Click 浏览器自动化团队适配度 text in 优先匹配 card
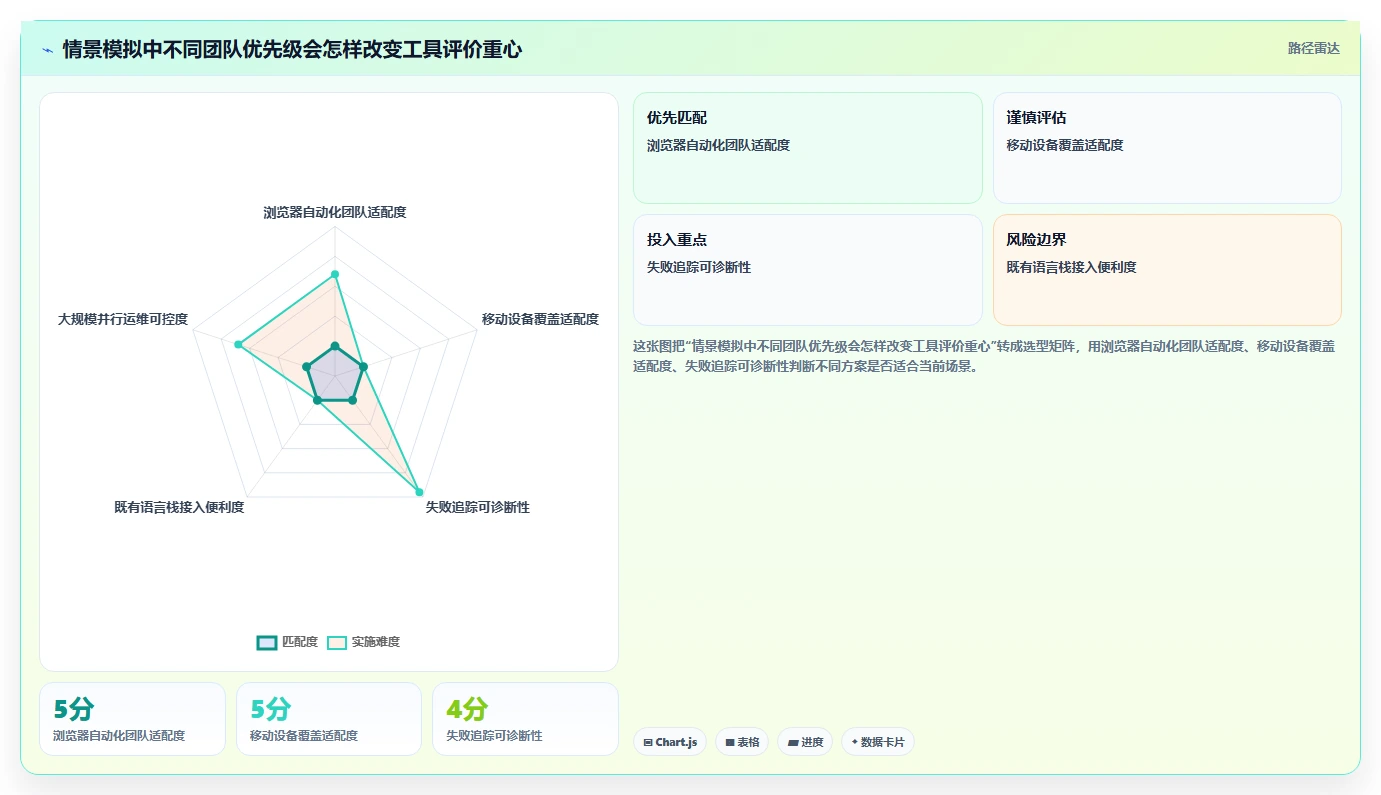 click(x=718, y=145)
